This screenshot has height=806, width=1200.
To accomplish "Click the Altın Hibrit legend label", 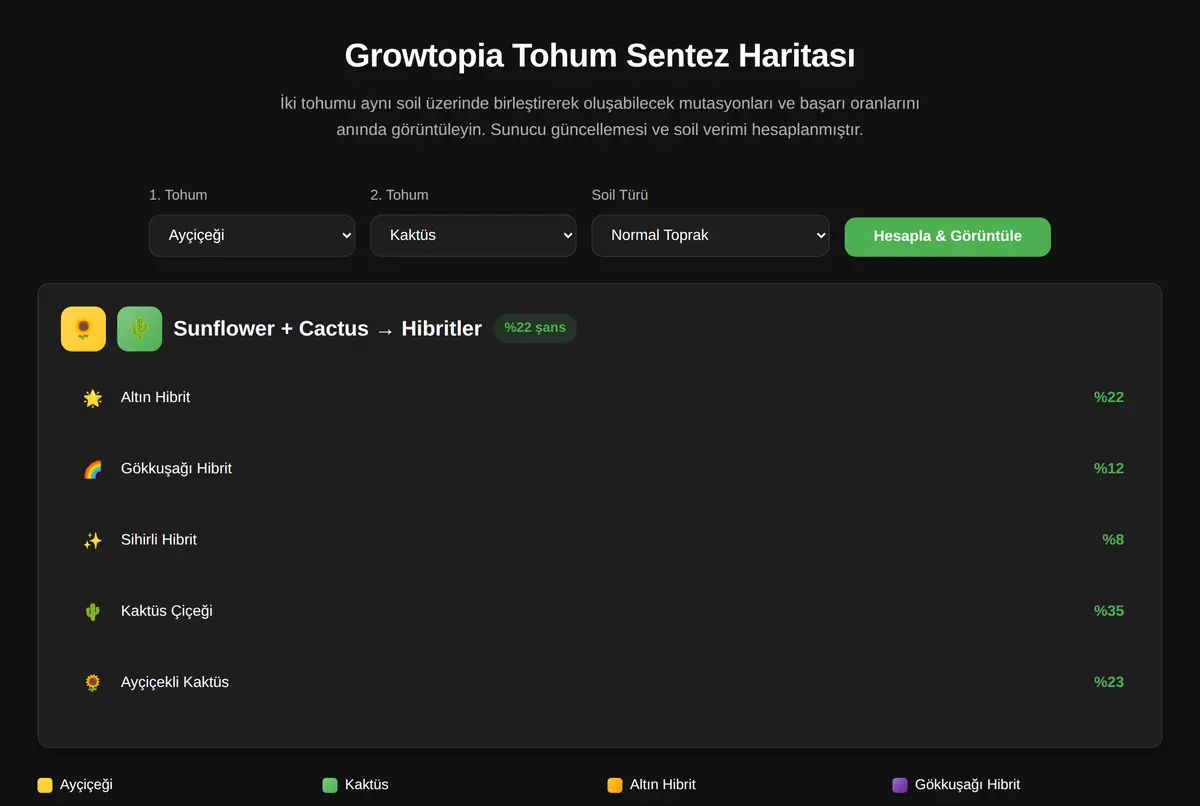I will click(663, 785).
